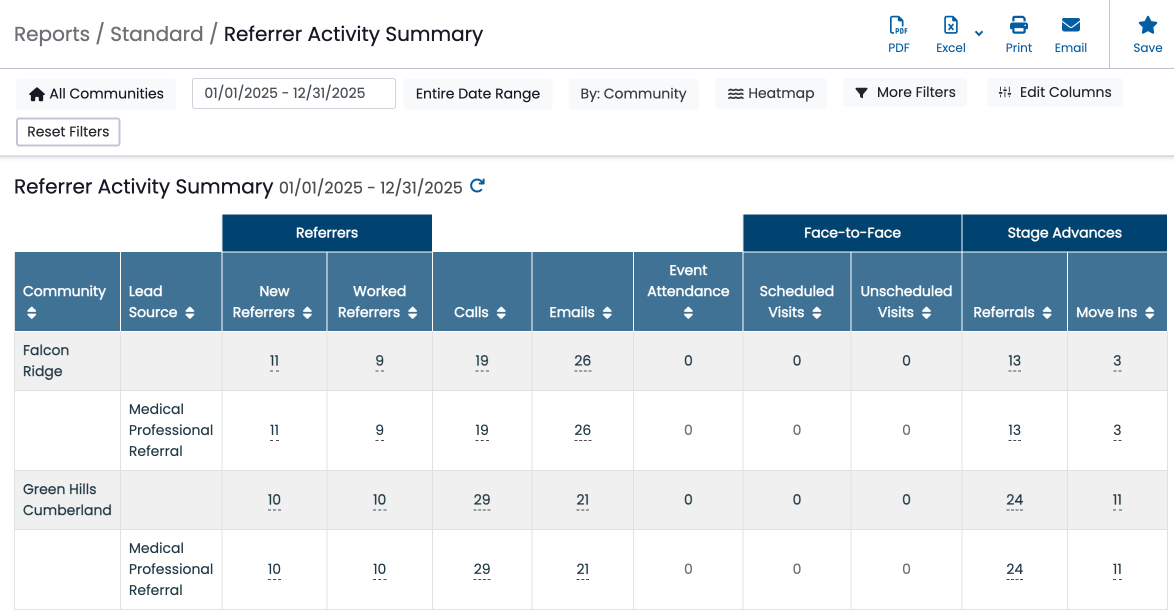1174x610 pixels.
Task: Click the date range input field
Action: coord(294,94)
